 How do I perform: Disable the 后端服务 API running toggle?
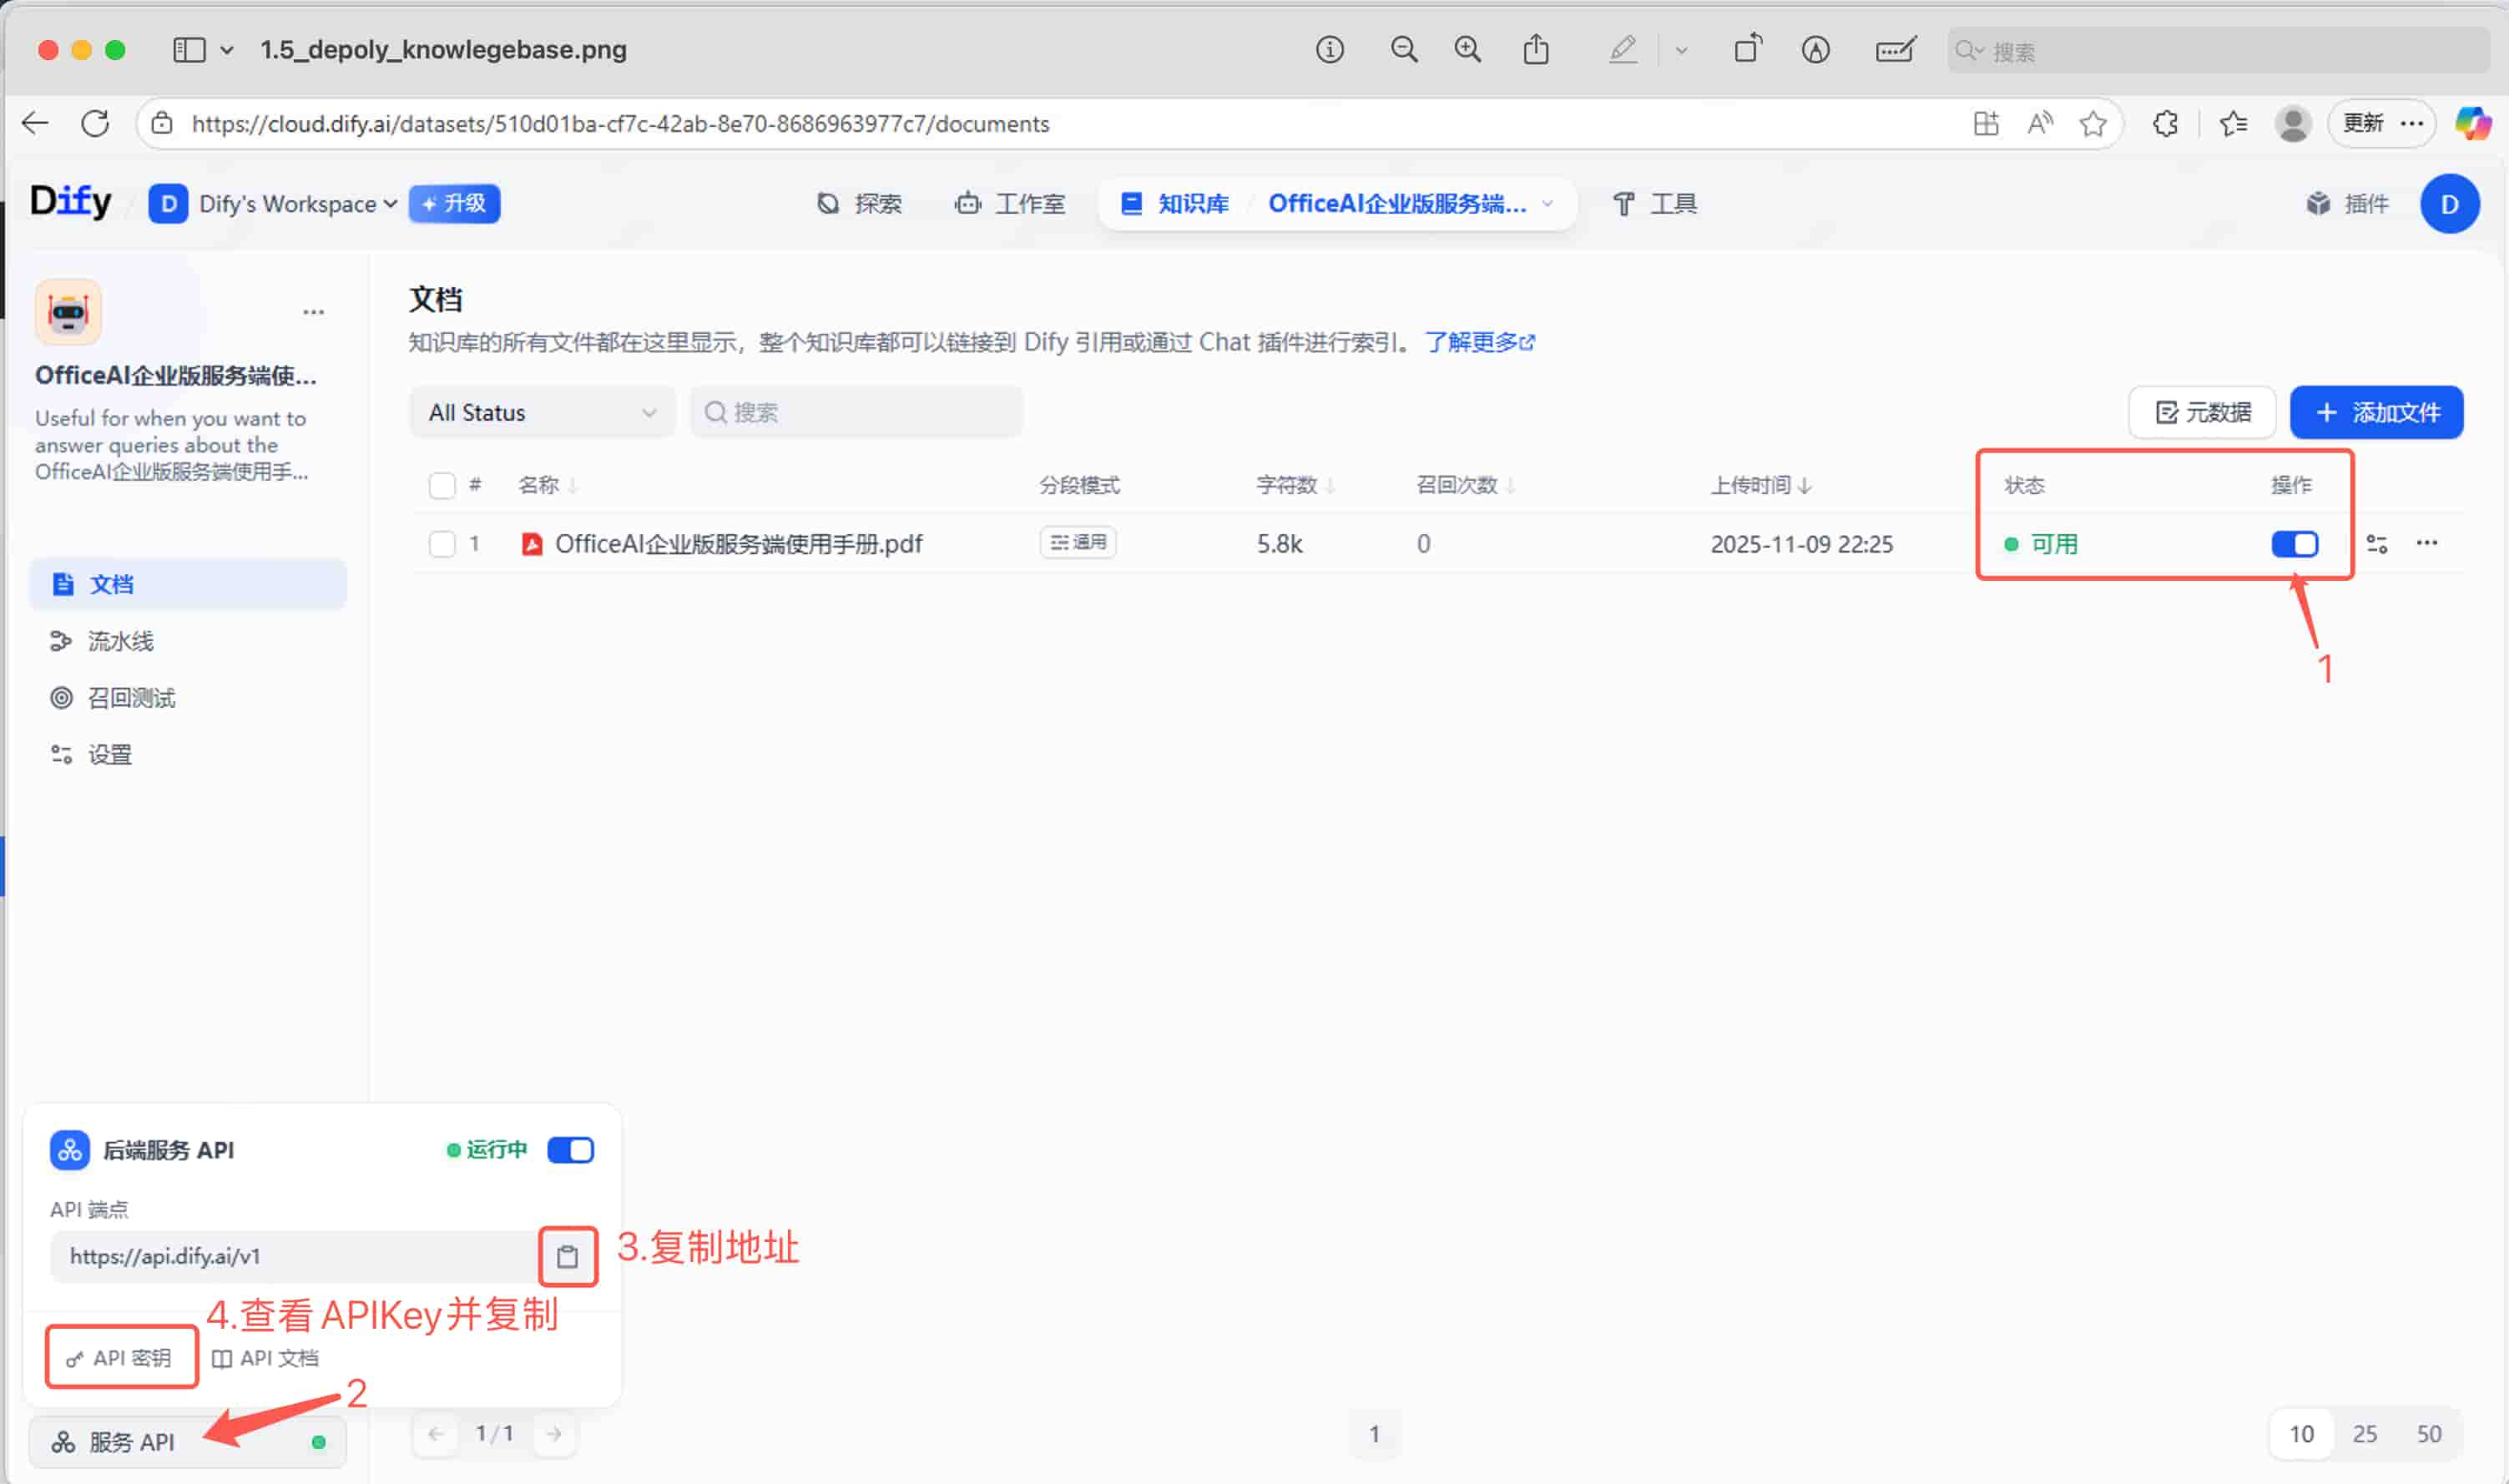pos(570,1150)
